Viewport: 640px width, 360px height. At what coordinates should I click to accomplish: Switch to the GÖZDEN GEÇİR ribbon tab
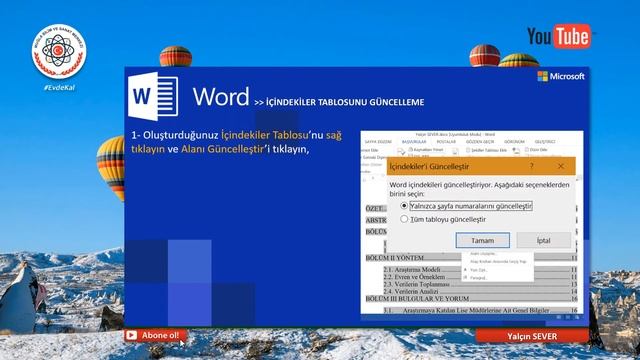(480, 142)
